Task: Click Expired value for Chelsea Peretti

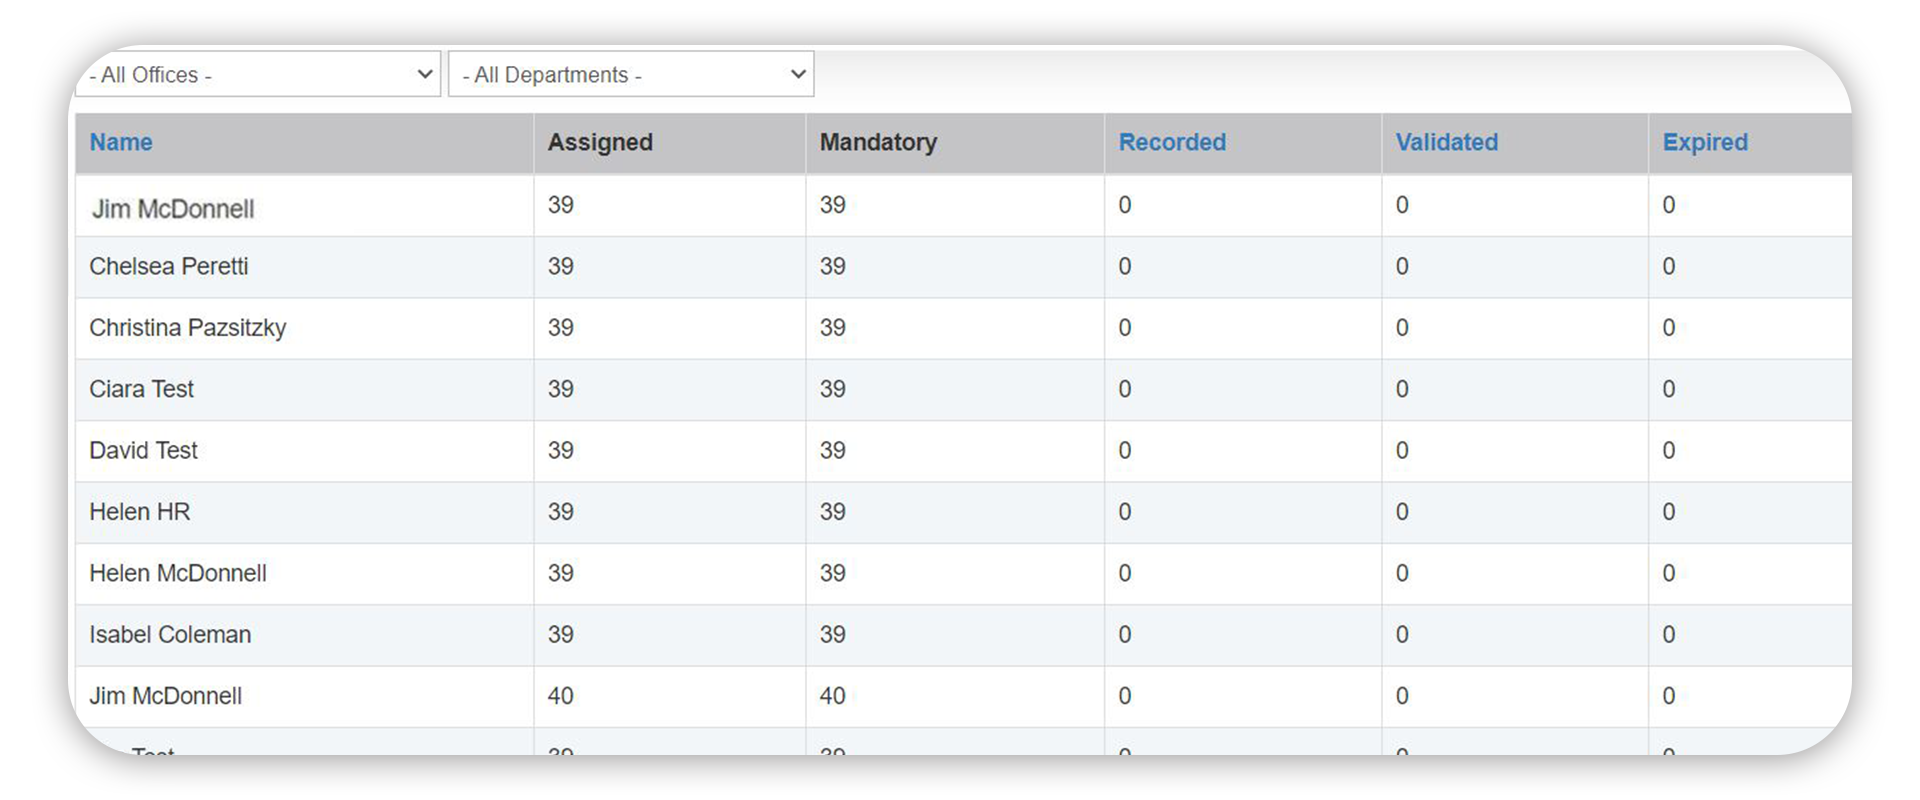Action: 1669,266
